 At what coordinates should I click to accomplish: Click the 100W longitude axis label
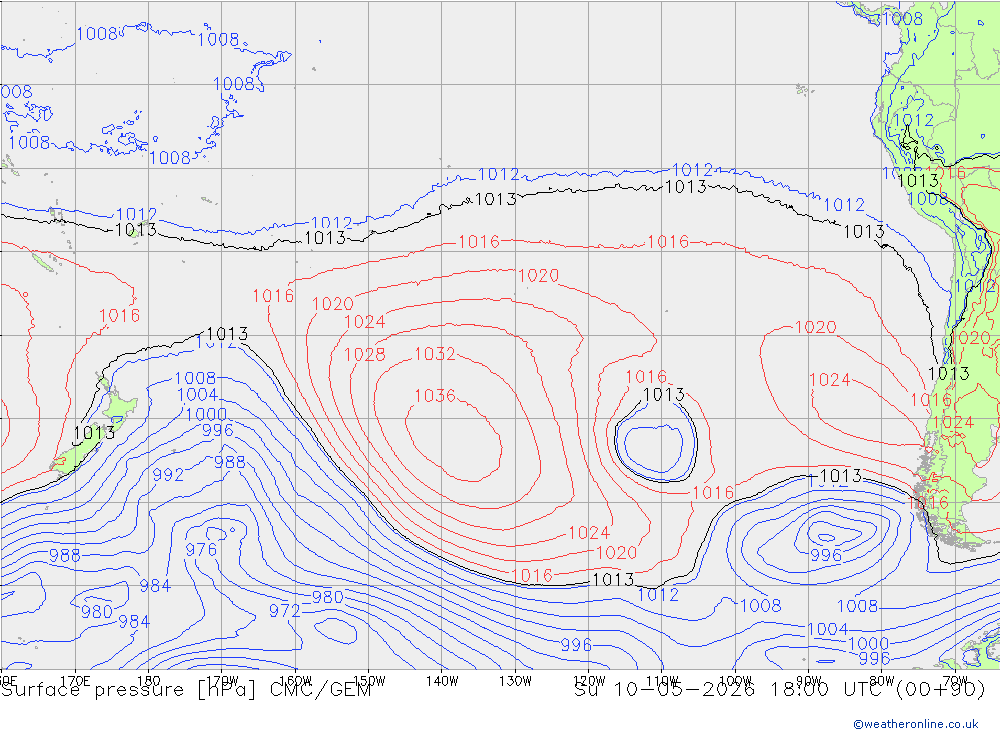point(735,681)
